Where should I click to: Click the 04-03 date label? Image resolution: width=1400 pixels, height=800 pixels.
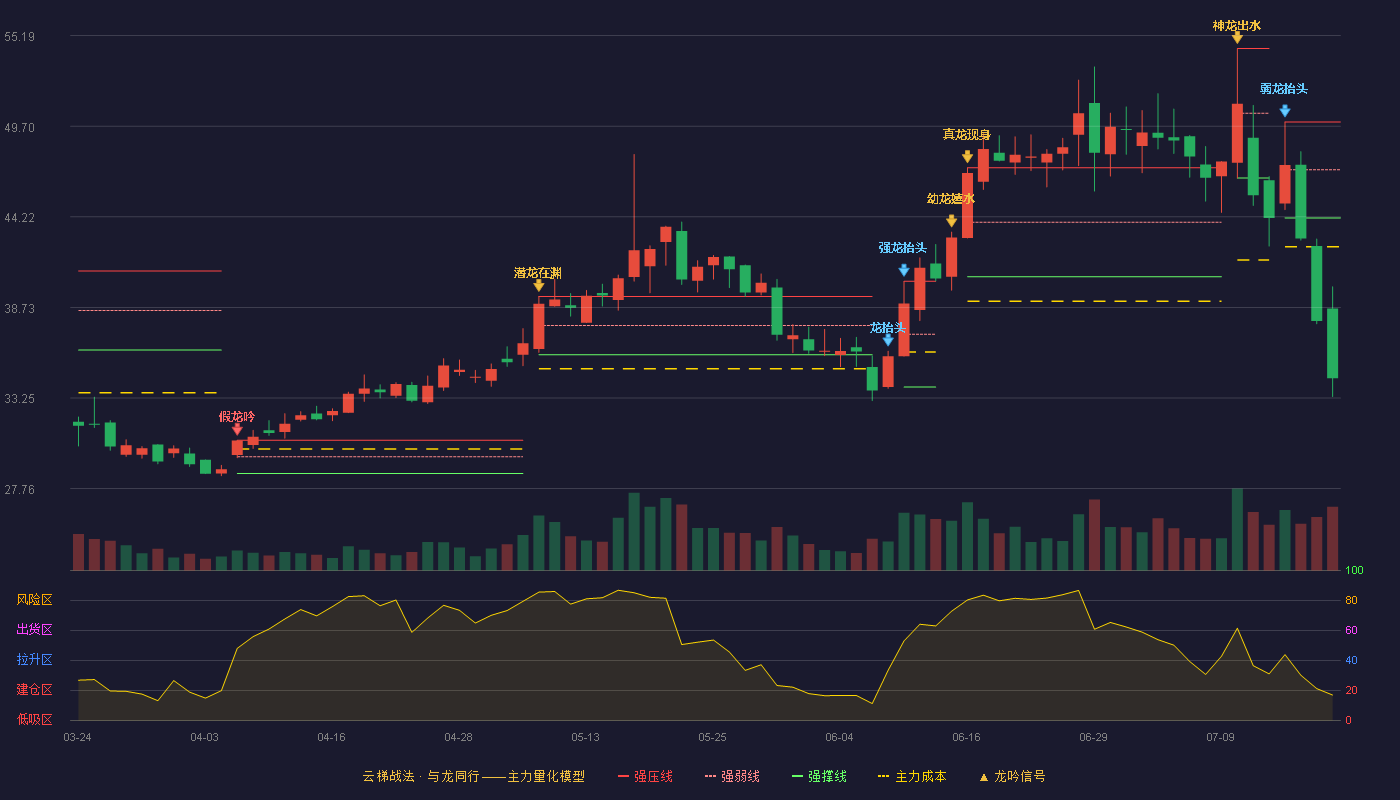(204, 737)
